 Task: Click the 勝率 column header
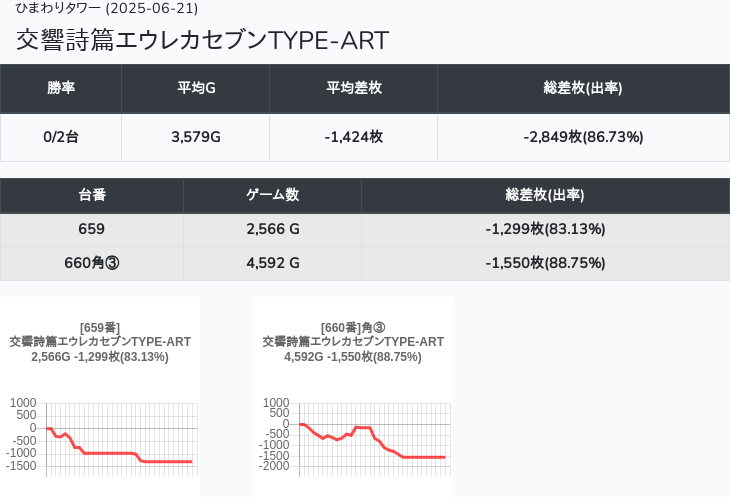(x=61, y=88)
